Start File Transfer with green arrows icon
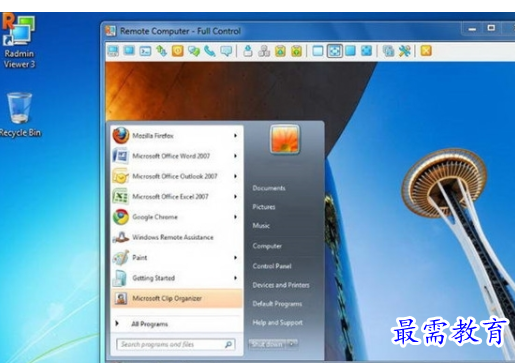Screen dimensions: 515x363 tap(162, 51)
